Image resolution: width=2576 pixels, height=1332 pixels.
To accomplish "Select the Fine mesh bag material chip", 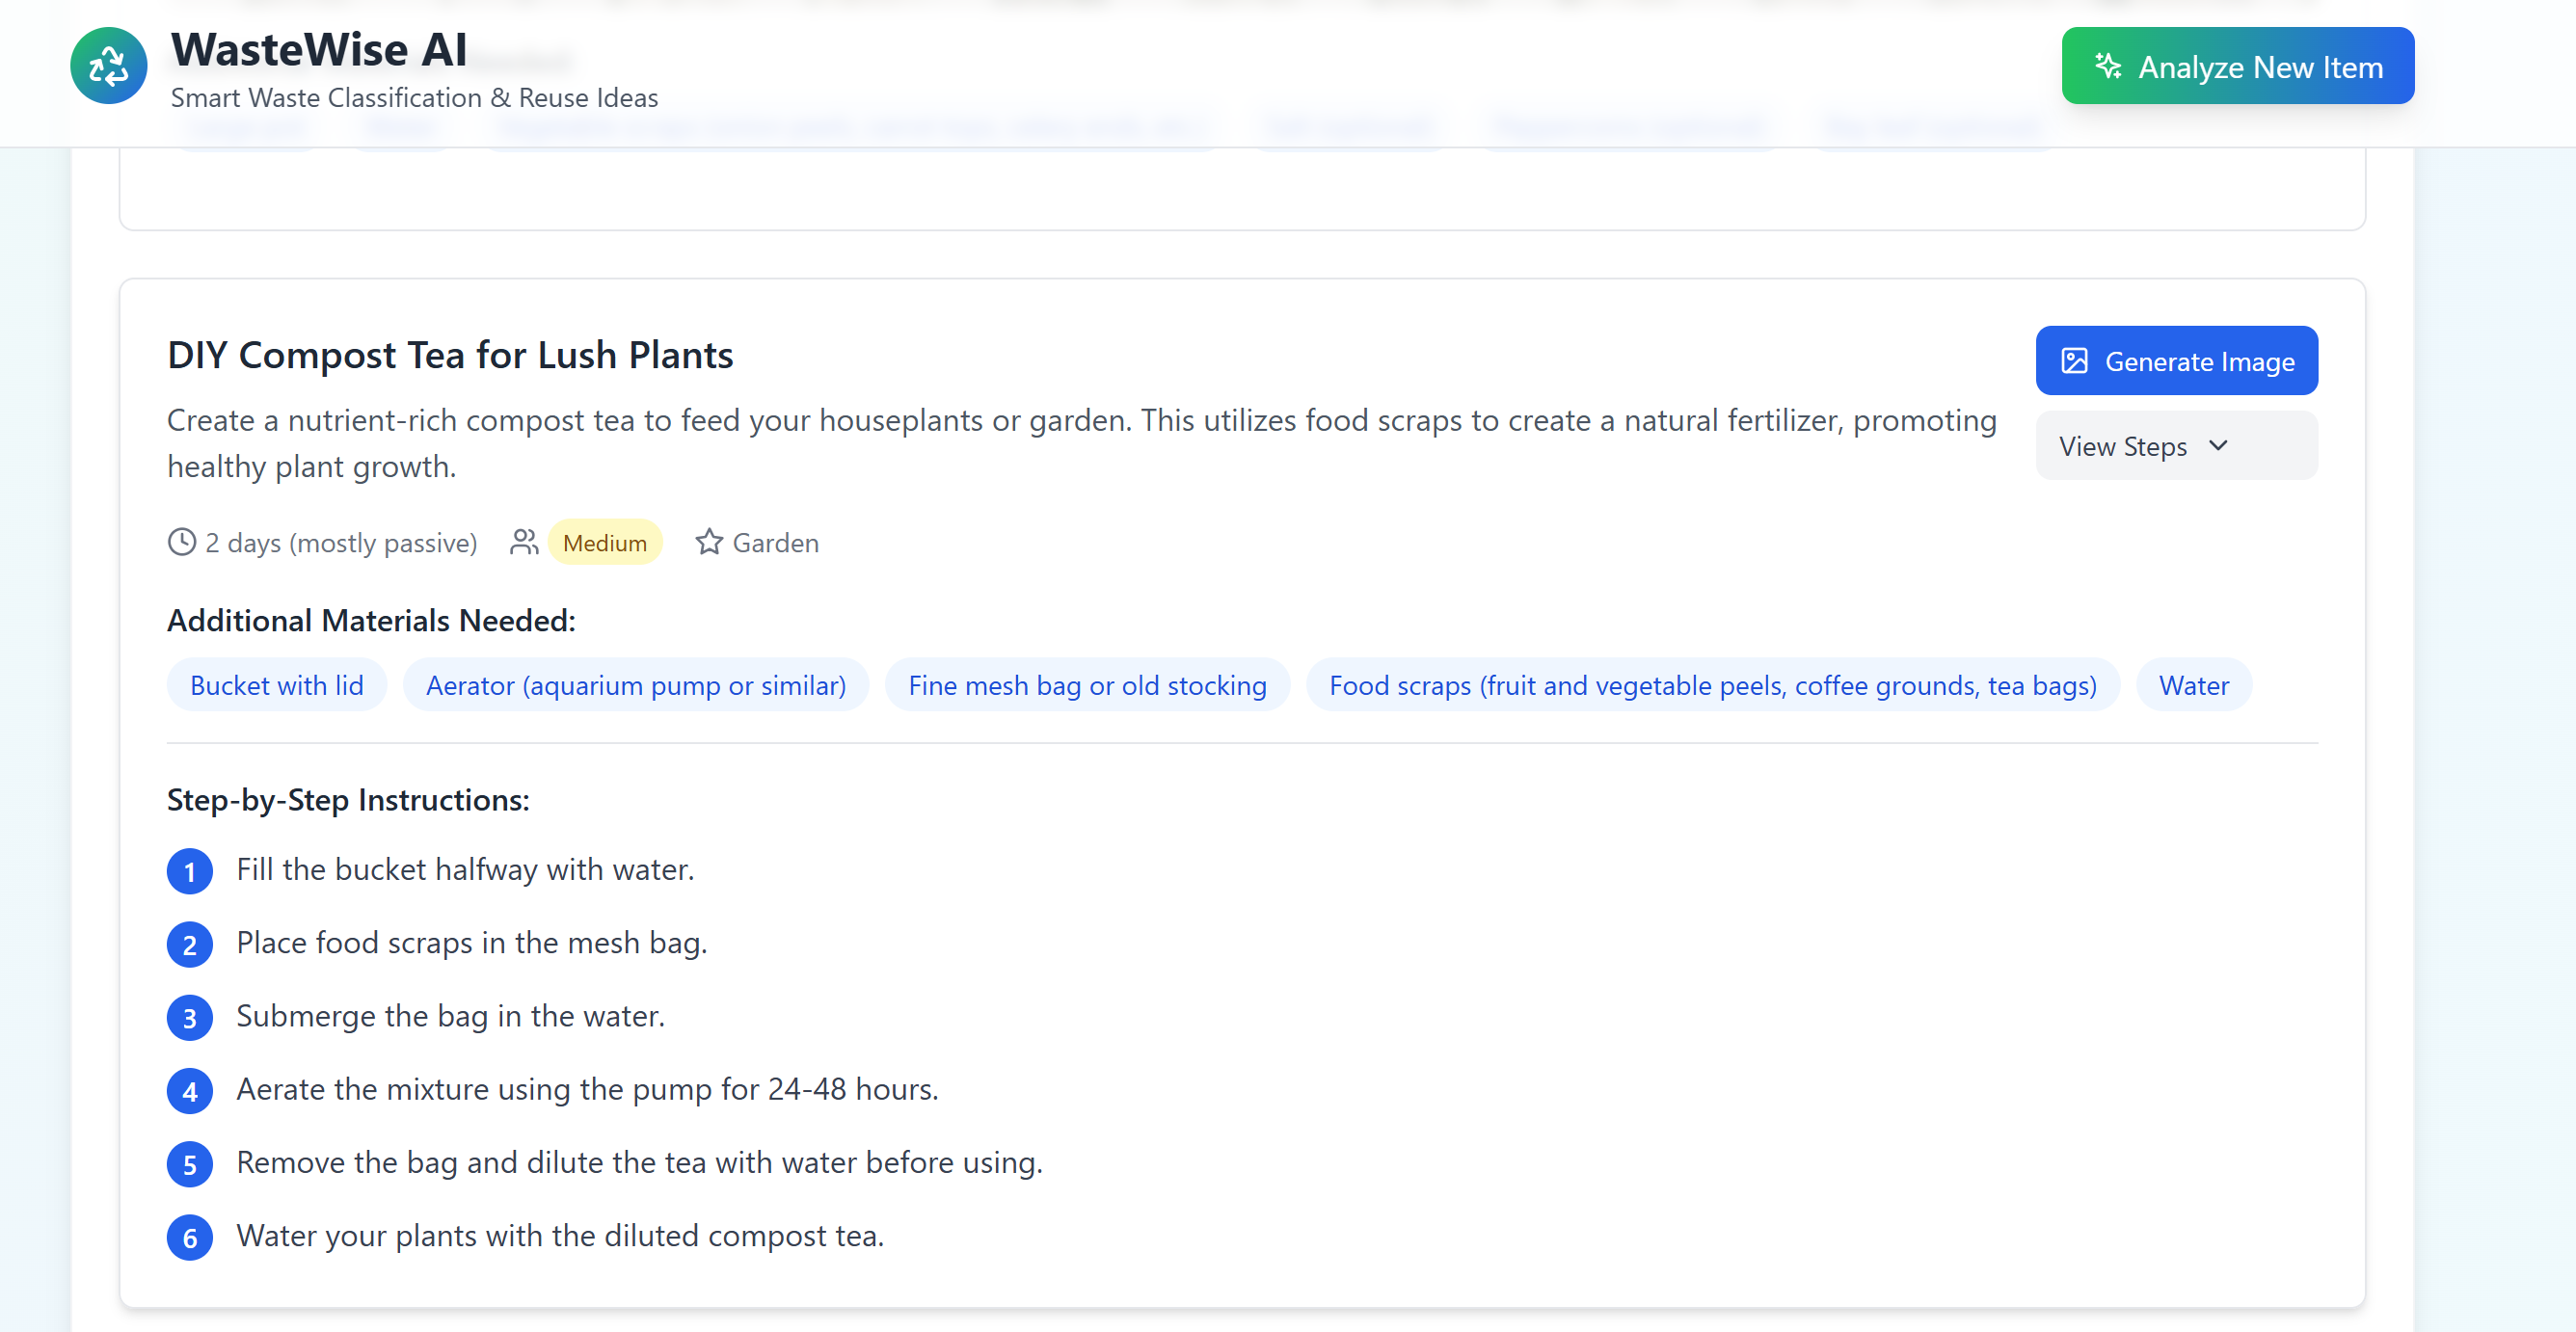I will click(x=1087, y=685).
